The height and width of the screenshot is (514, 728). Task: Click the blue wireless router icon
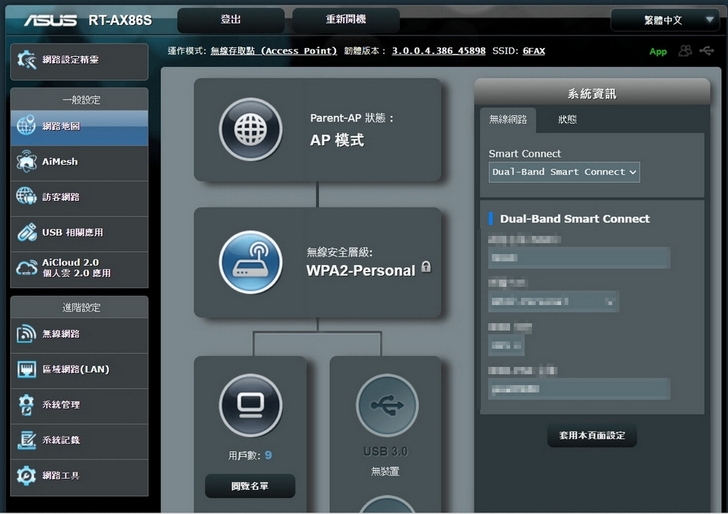coord(251,262)
